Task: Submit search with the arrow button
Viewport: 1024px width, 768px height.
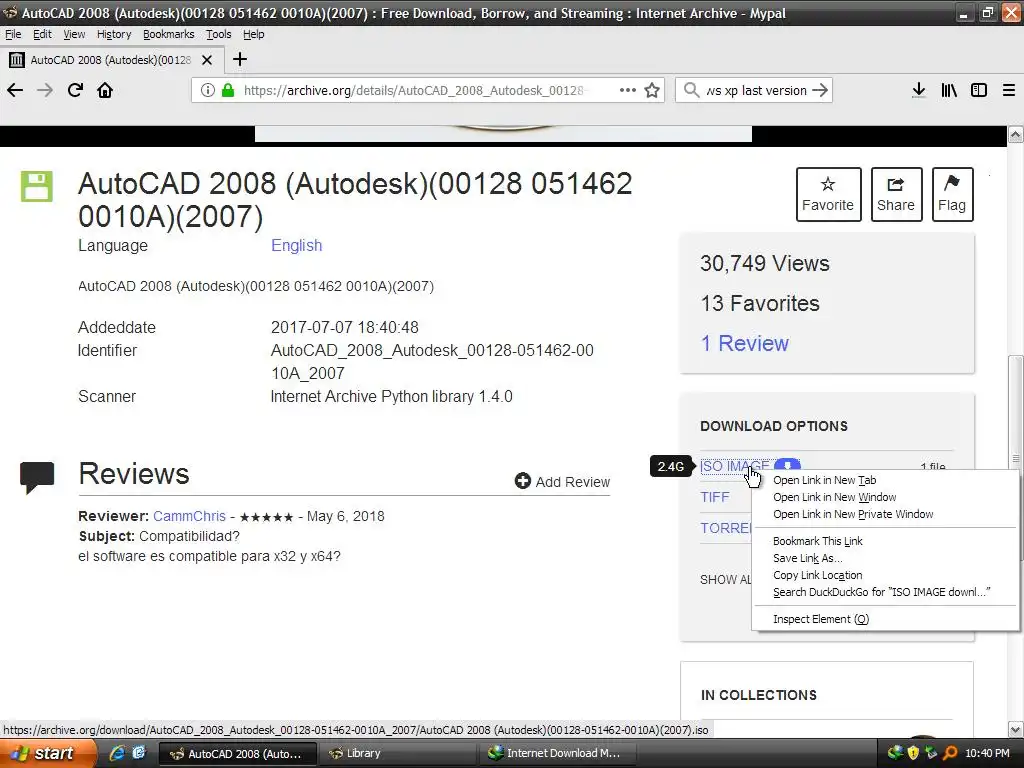Action: 820,90
